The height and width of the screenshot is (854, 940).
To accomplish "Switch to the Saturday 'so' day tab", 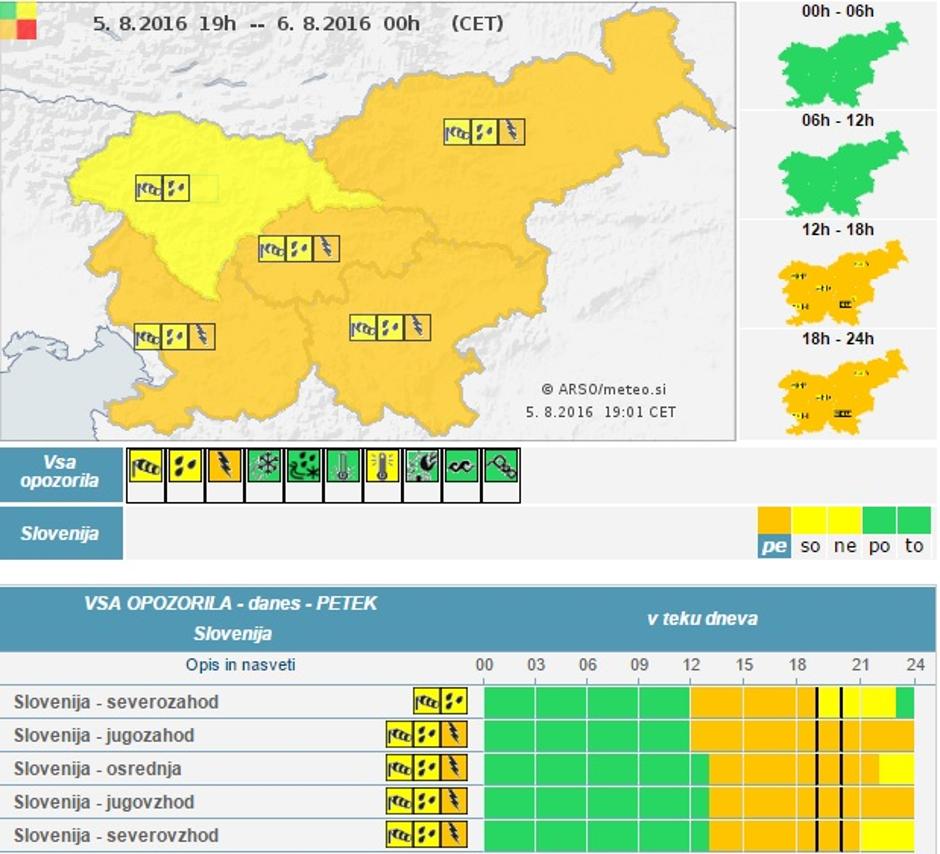I will click(x=811, y=547).
